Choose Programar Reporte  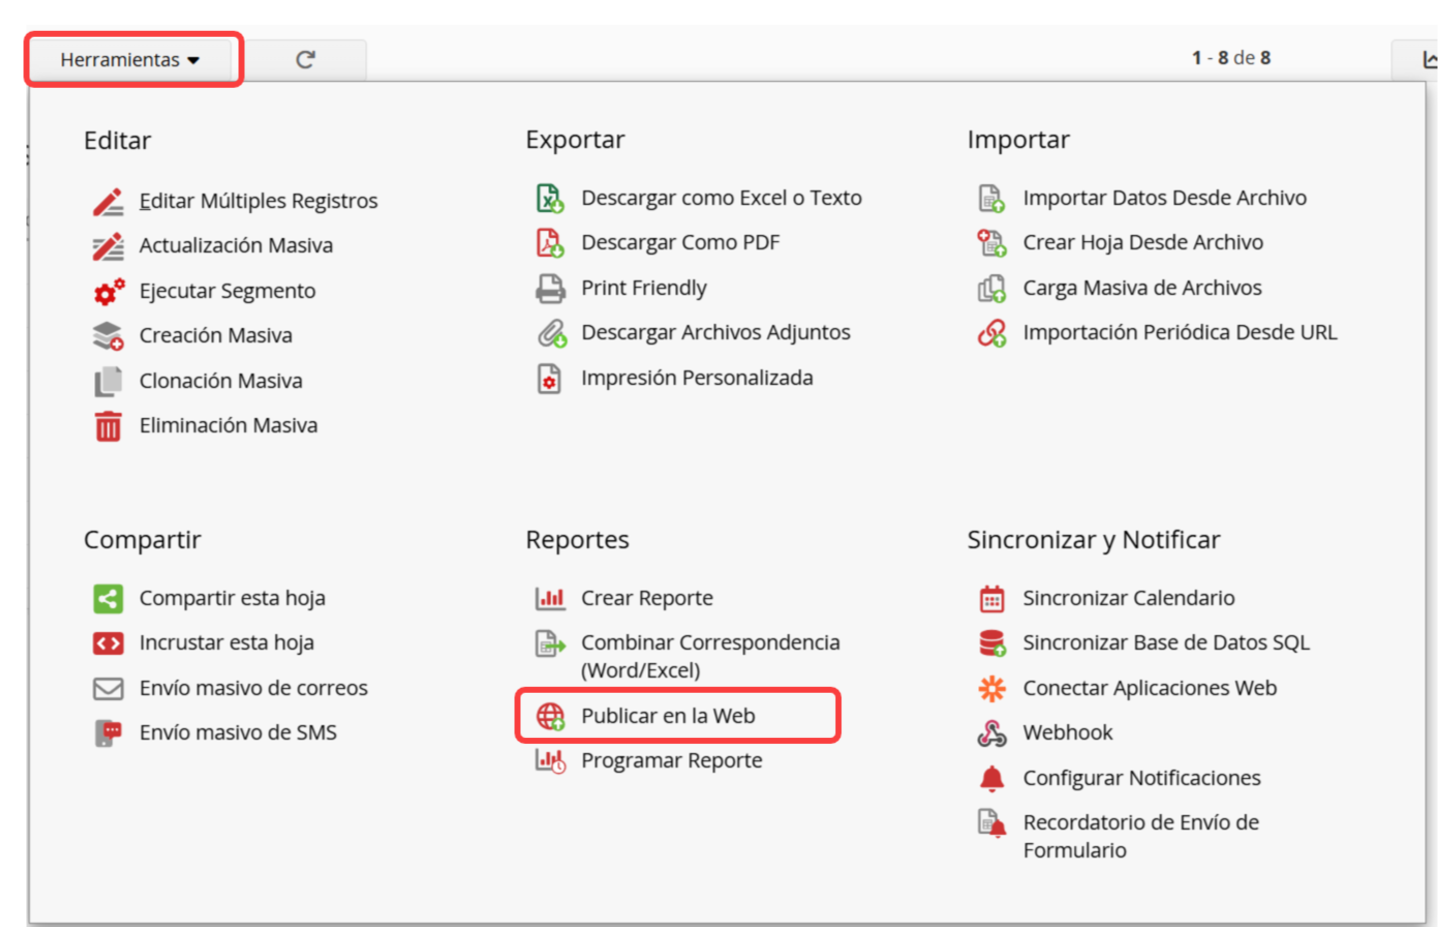pos(671,761)
